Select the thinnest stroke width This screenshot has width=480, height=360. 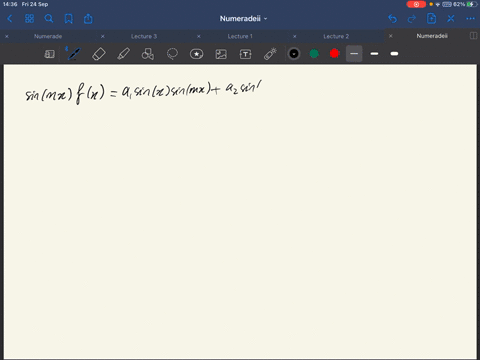click(354, 54)
